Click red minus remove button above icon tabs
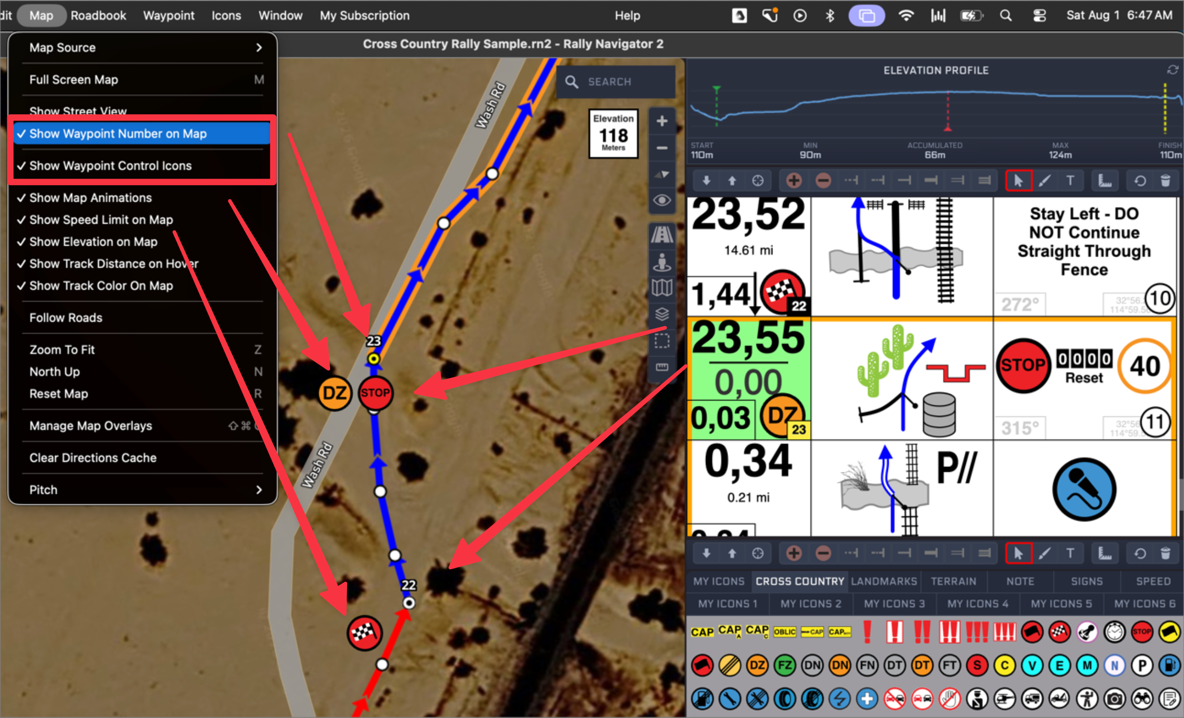 click(823, 553)
